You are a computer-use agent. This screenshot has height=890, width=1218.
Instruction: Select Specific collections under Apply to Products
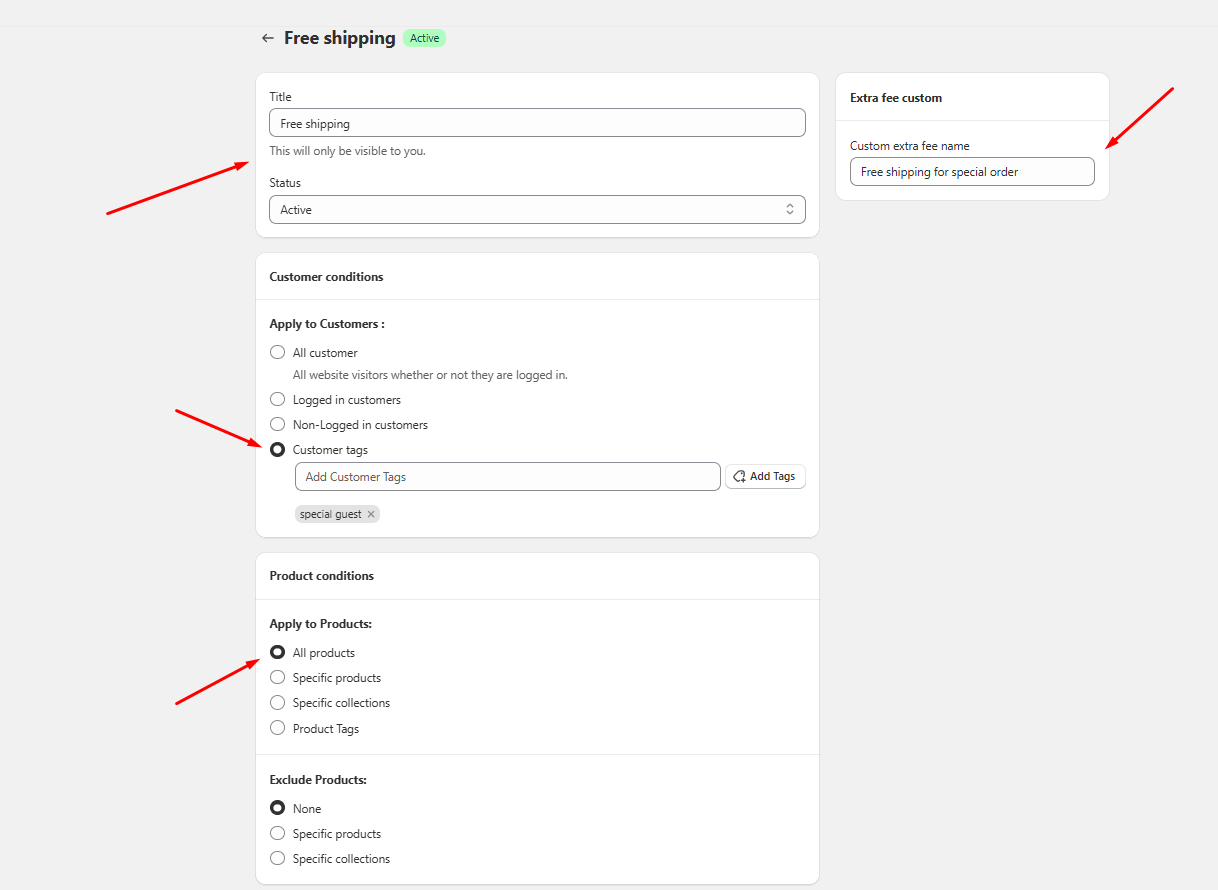click(278, 703)
